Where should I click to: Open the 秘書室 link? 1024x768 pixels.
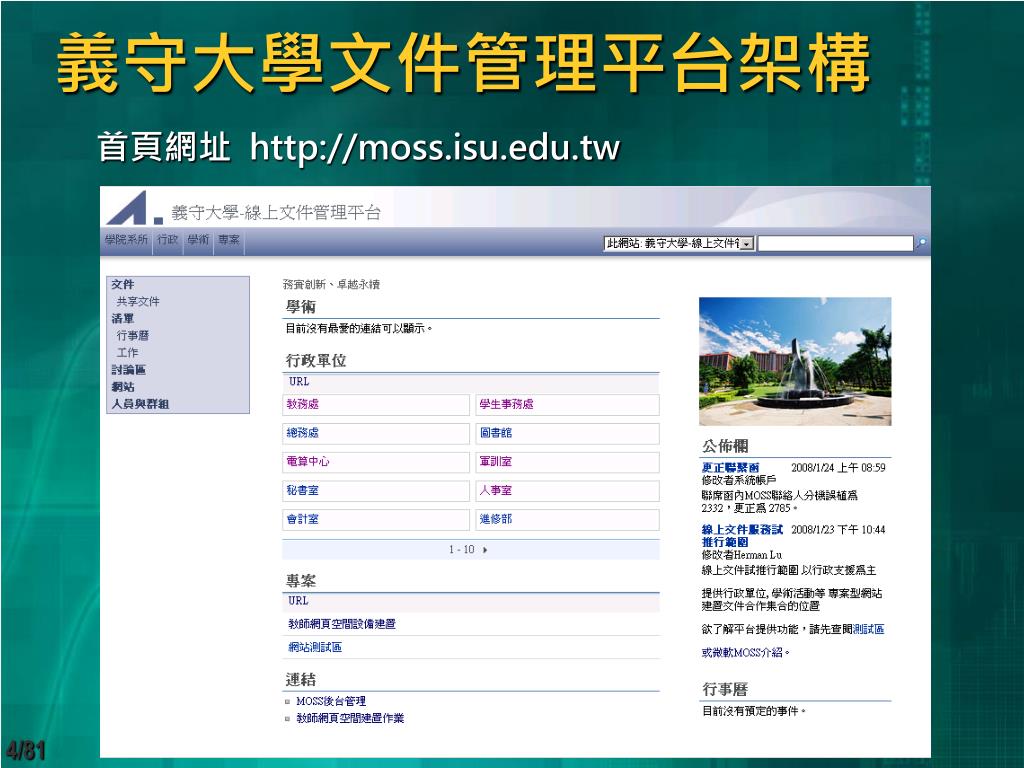[302, 490]
